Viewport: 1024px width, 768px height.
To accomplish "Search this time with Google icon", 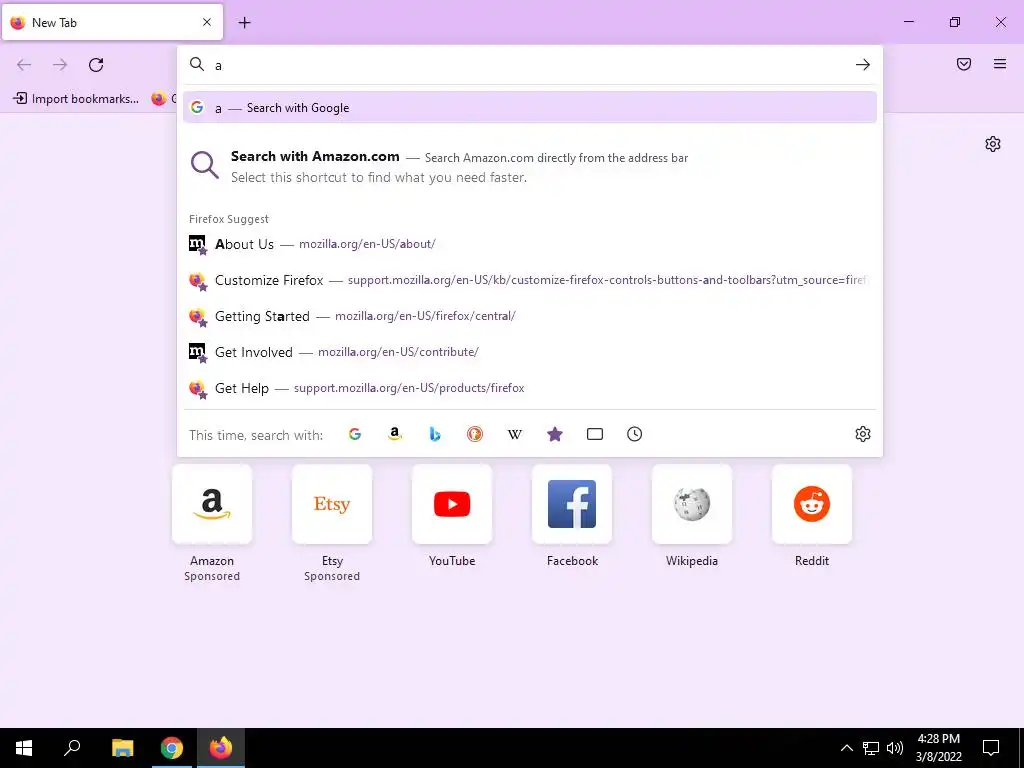I will point(355,434).
